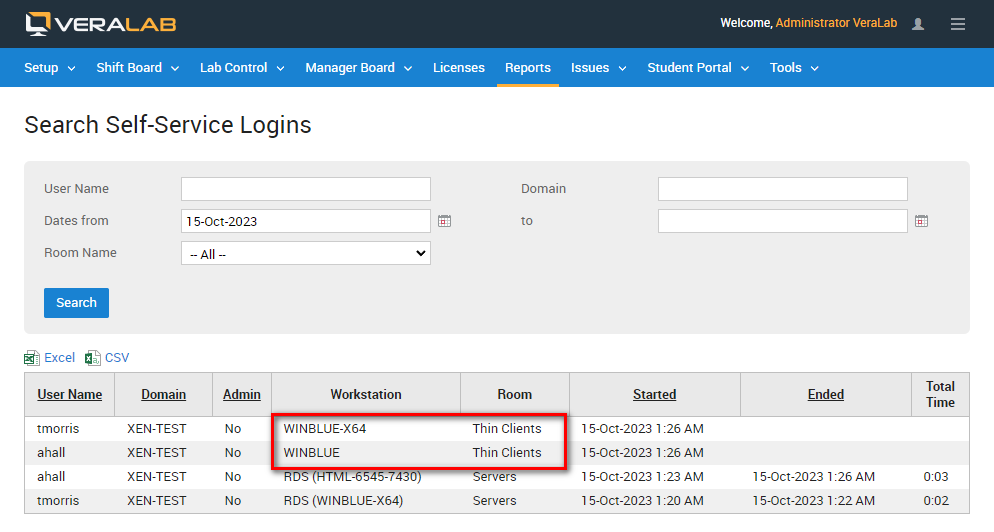Click 15-Oct-2023 1:20 AM started cell

(642, 501)
